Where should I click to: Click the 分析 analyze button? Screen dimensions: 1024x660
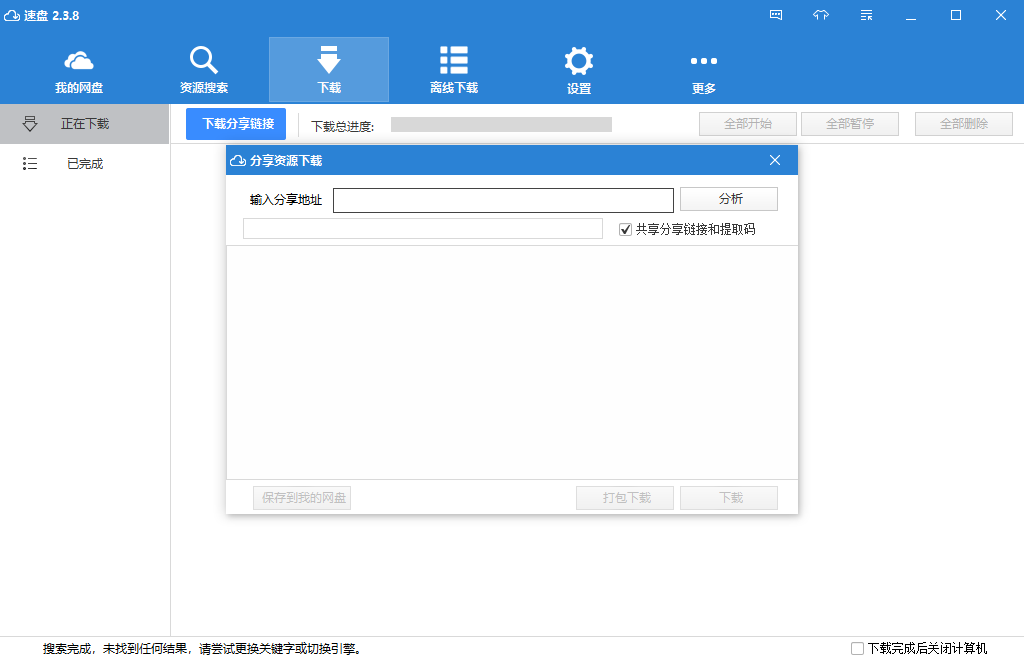pos(729,199)
